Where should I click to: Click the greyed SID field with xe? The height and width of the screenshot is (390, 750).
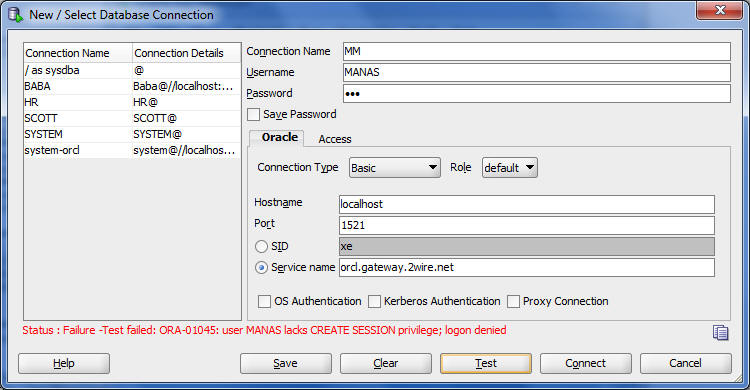(x=527, y=246)
